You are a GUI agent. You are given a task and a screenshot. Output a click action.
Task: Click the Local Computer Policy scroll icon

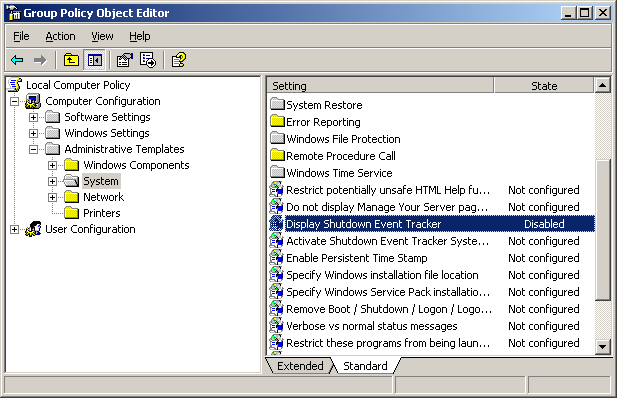(16, 85)
